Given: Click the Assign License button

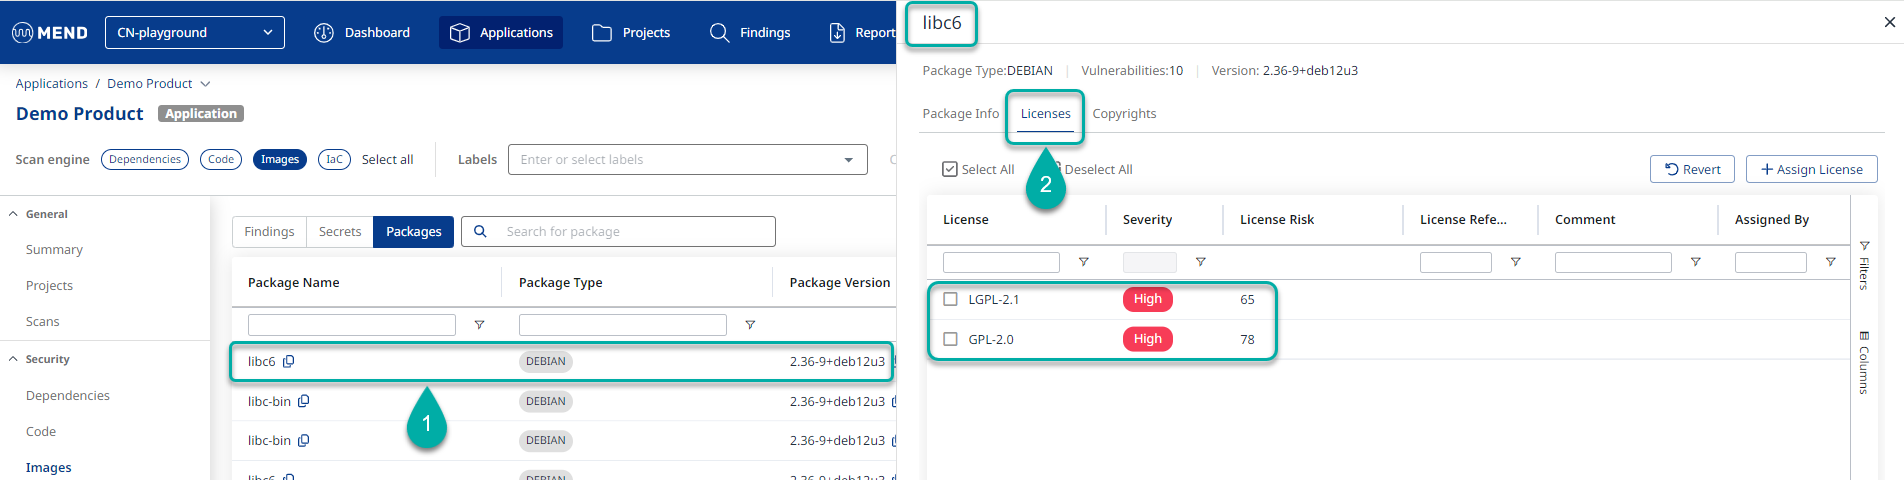Looking at the screenshot, I should (1811, 169).
